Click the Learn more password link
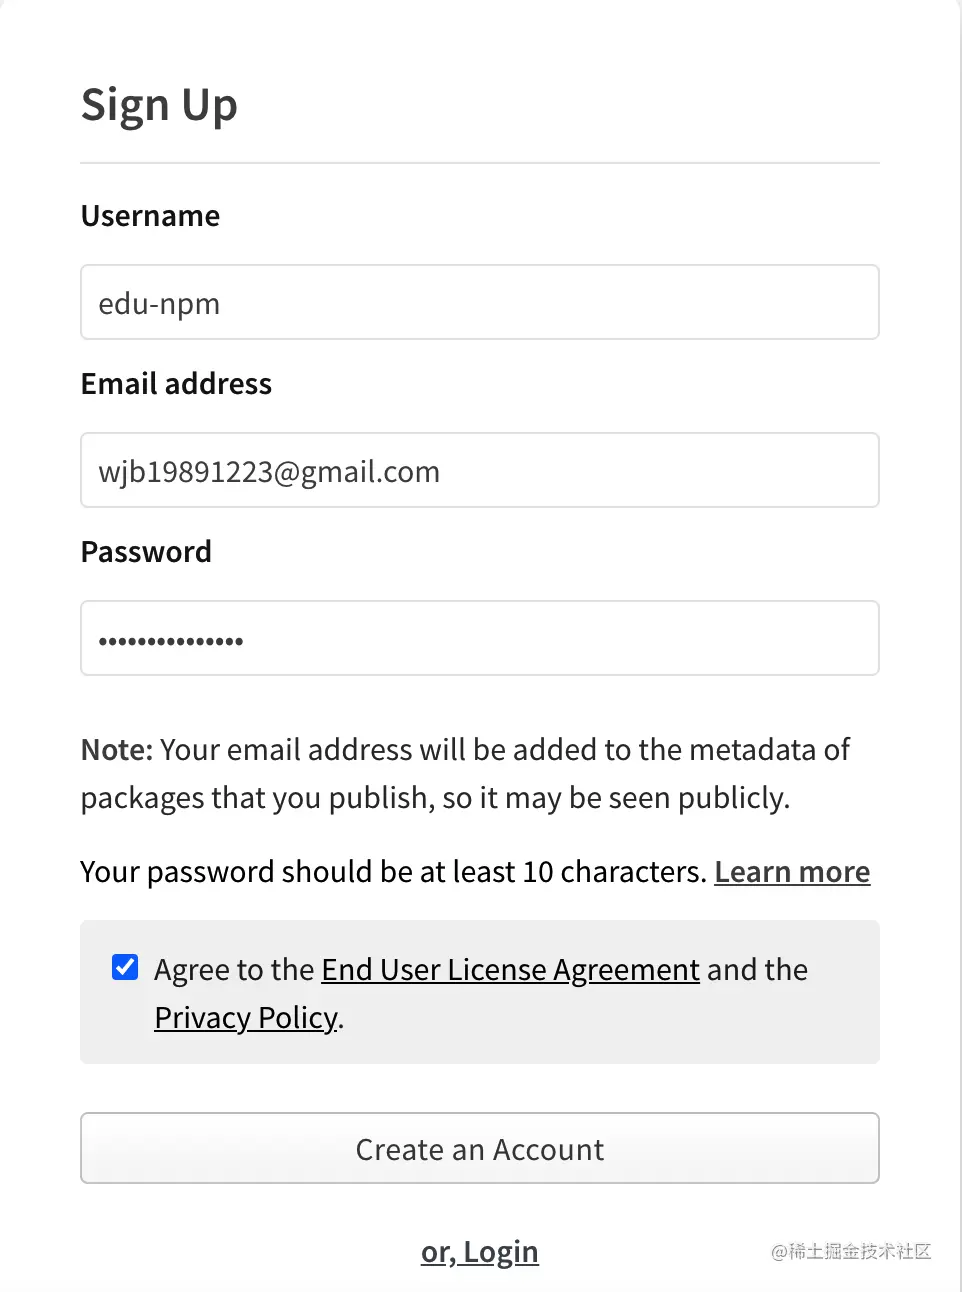This screenshot has width=962, height=1292. (792, 872)
